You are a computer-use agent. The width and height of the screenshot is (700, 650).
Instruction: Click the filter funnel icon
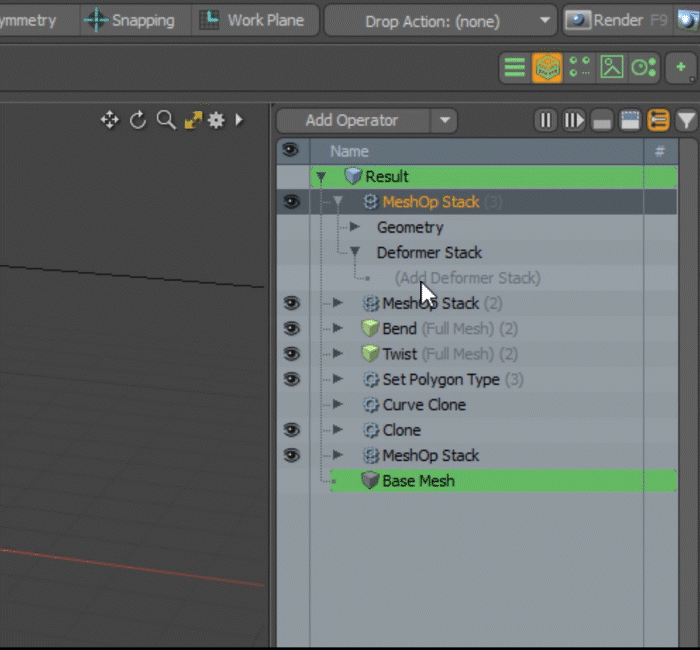686,121
